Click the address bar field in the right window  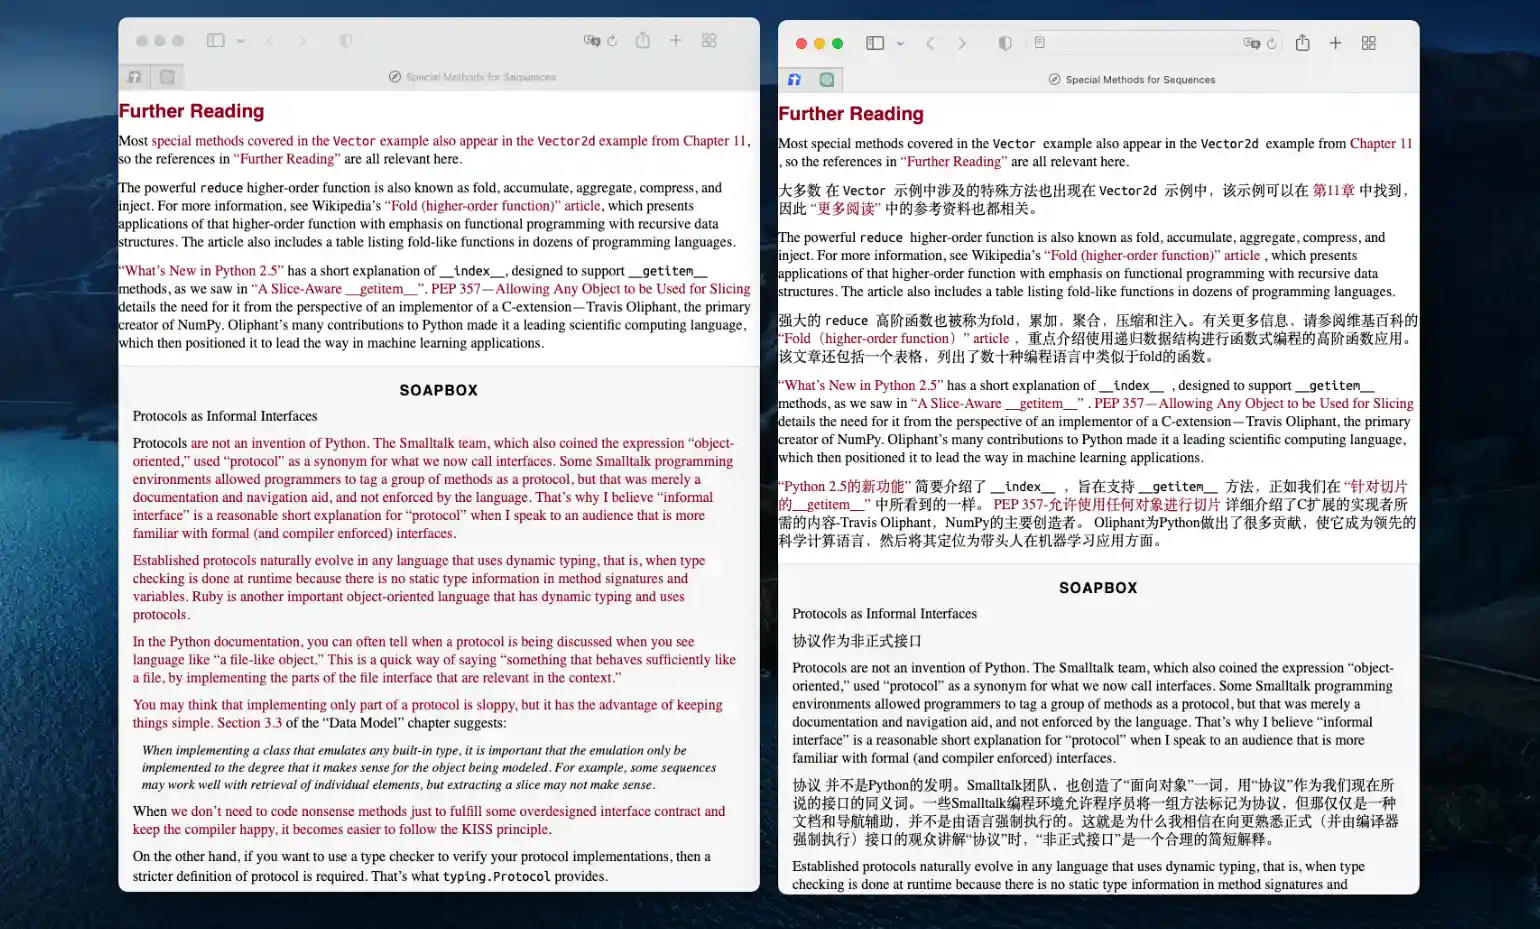[x=1155, y=43]
